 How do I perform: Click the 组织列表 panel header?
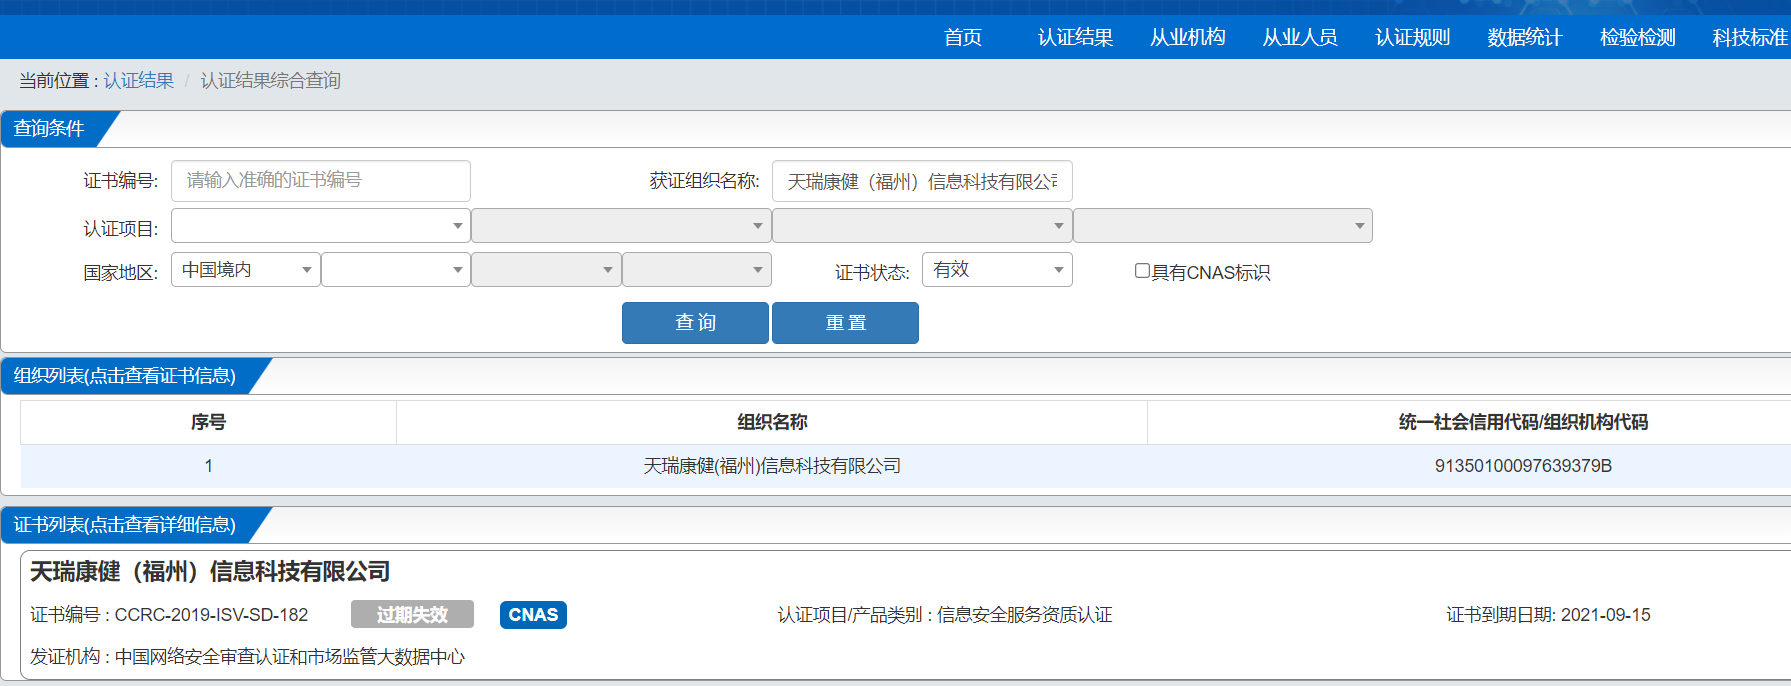pyautogui.click(x=125, y=376)
